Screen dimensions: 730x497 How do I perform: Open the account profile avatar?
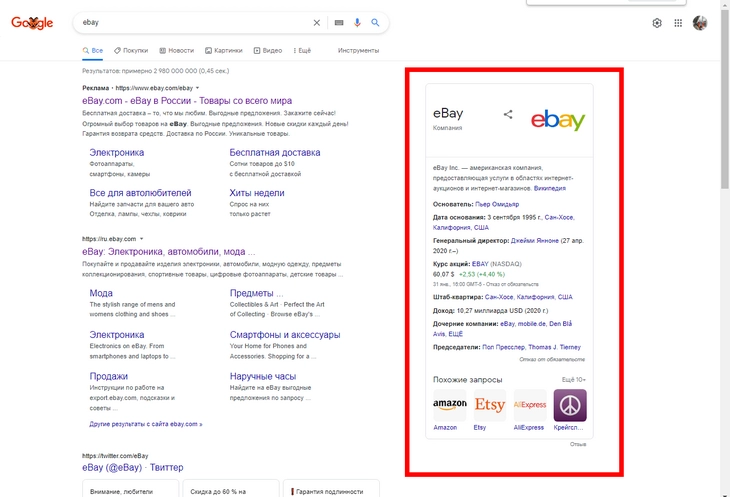[700, 22]
